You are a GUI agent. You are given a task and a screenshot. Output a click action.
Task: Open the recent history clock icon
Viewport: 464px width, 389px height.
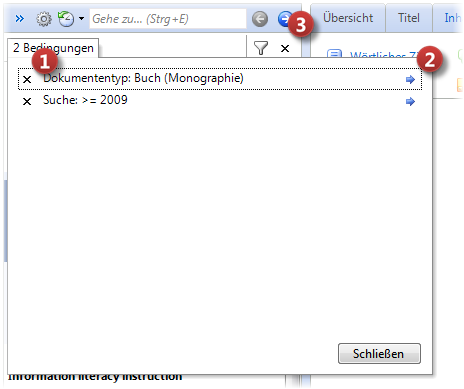pyautogui.click(x=66, y=19)
